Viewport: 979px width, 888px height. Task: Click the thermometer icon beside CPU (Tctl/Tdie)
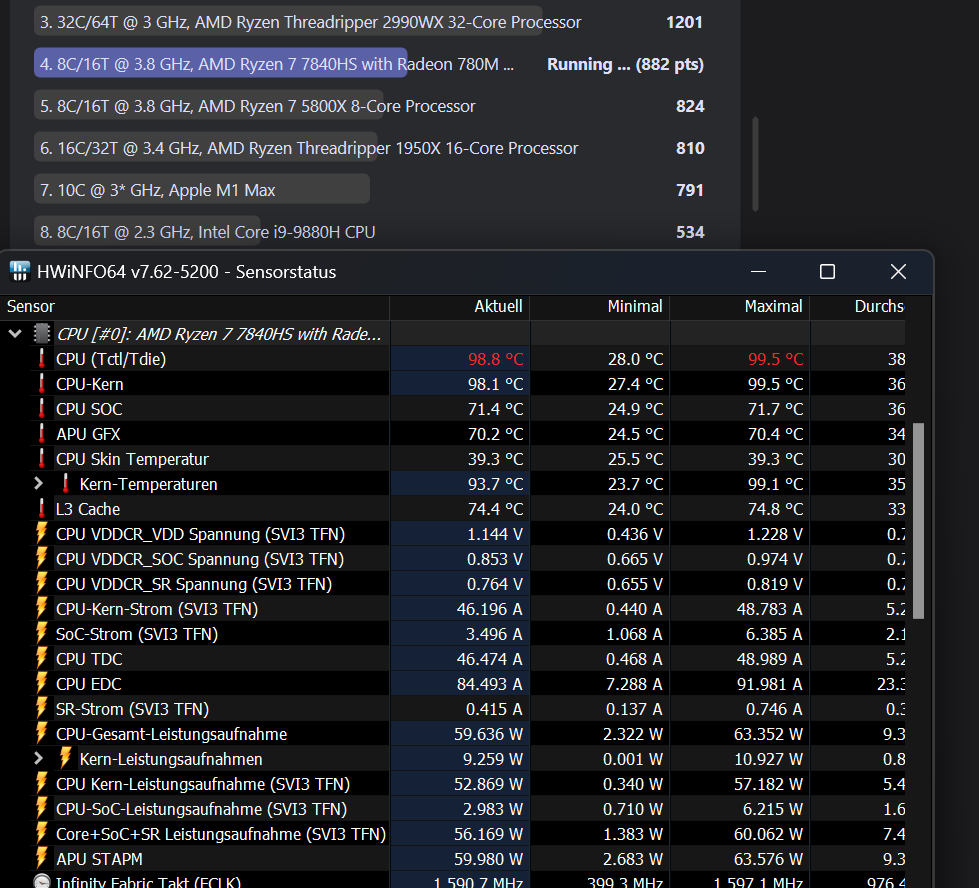click(43, 359)
